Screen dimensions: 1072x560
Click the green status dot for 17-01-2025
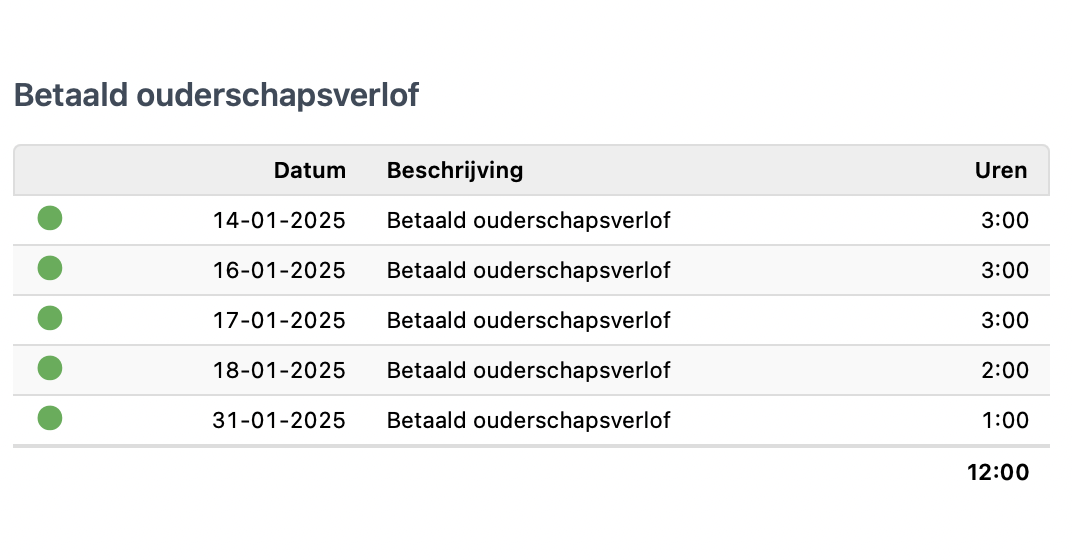(x=50, y=318)
